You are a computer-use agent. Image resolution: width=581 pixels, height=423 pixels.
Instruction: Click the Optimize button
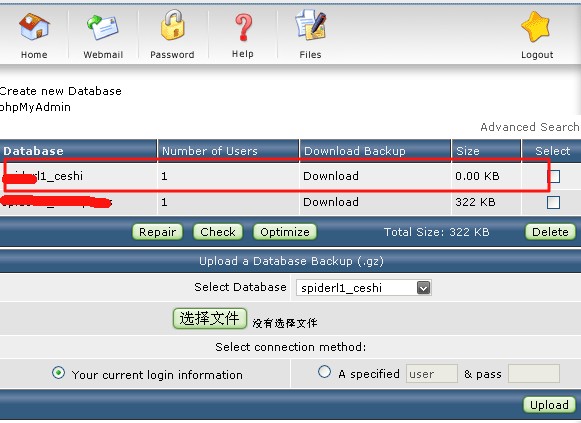(285, 232)
